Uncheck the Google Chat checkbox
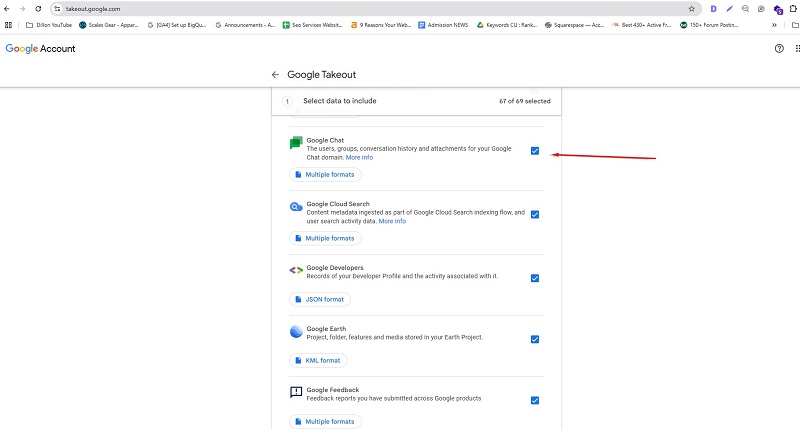Viewport: 800px width, 429px height. point(535,151)
